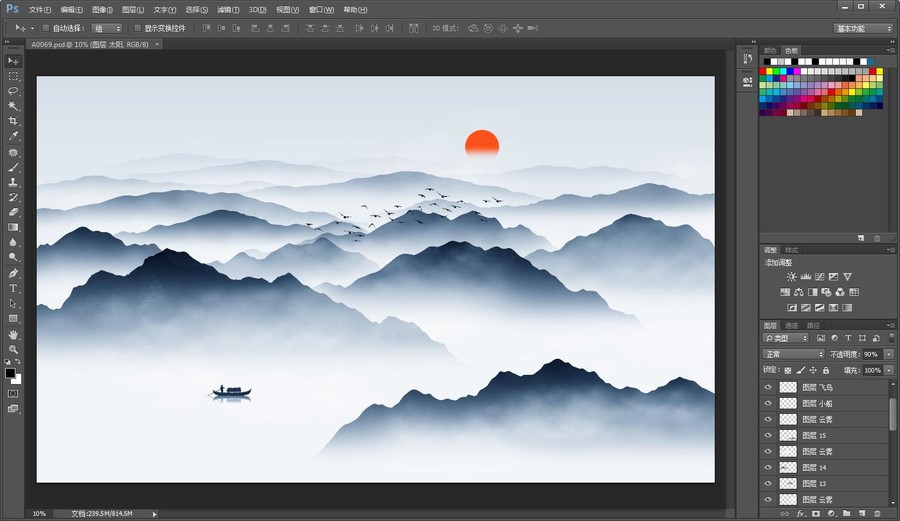
Task: Open the status bar info arrow
Action: coord(154,514)
